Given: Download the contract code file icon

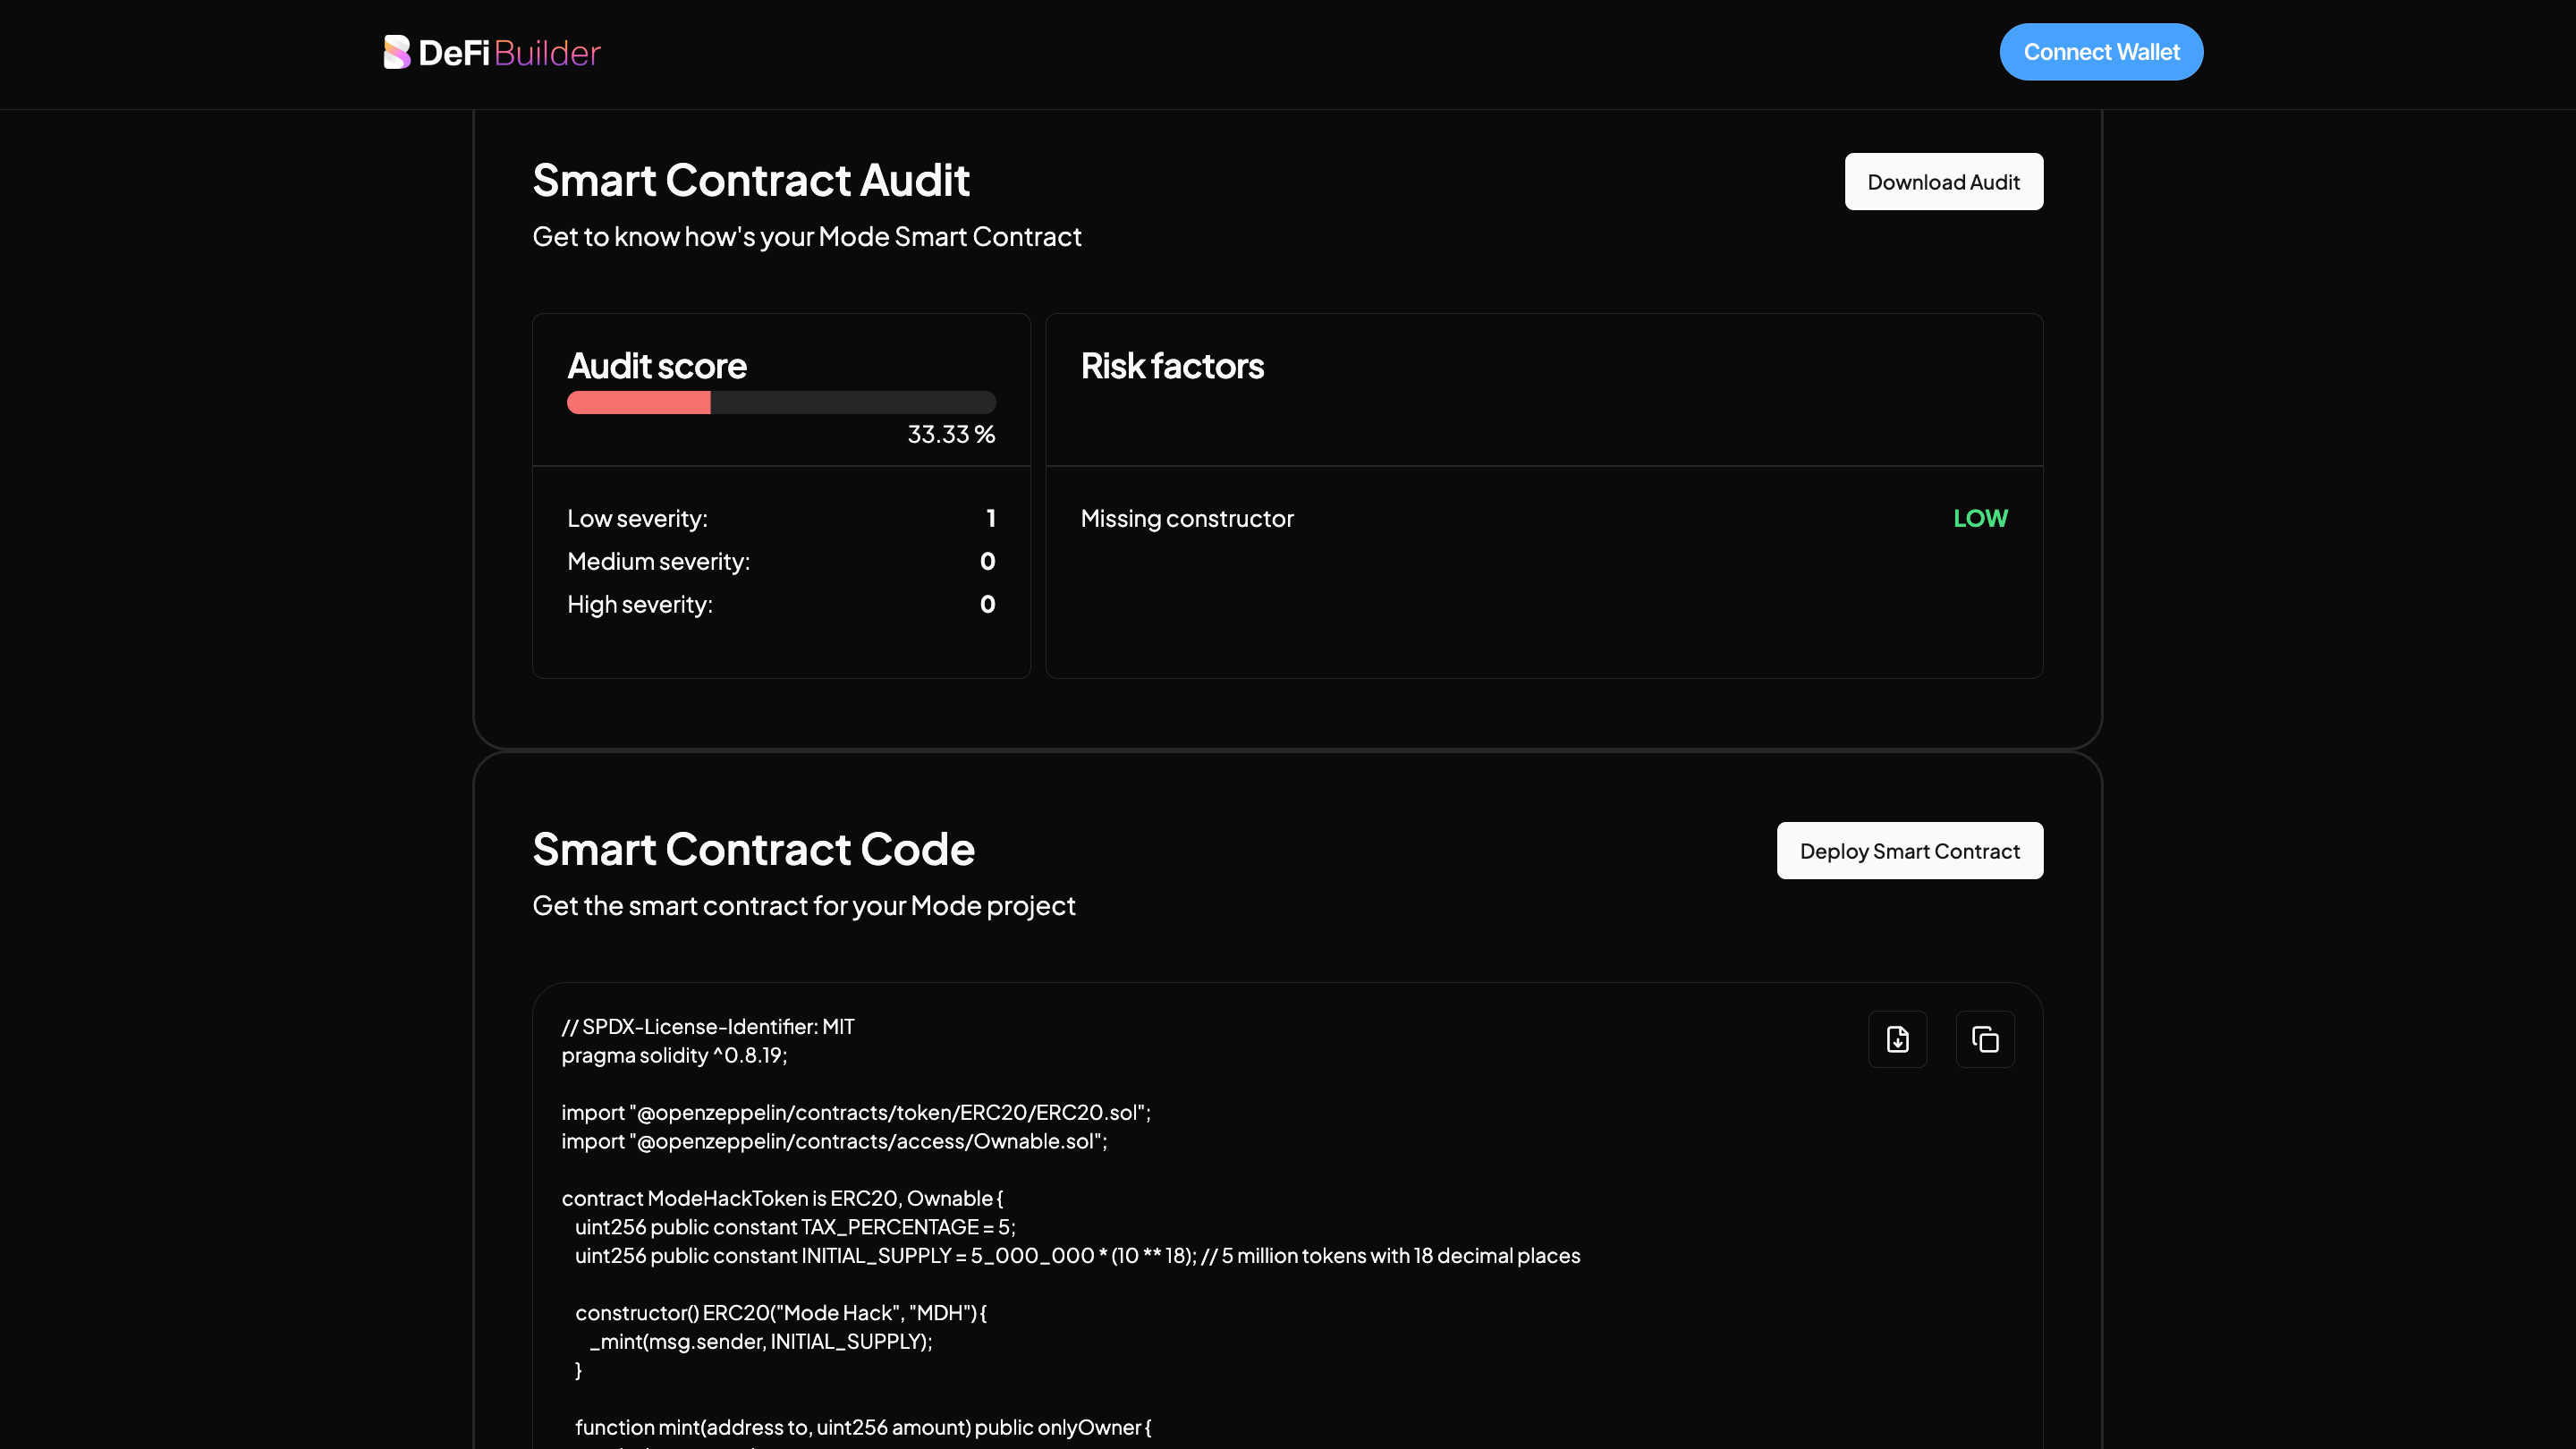Looking at the screenshot, I should click(1897, 1039).
